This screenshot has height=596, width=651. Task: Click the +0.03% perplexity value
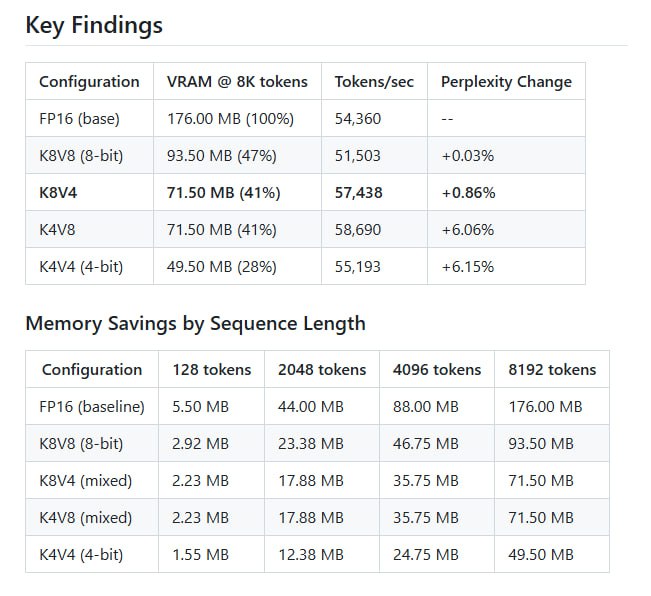pyautogui.click(x=467, y=156)
